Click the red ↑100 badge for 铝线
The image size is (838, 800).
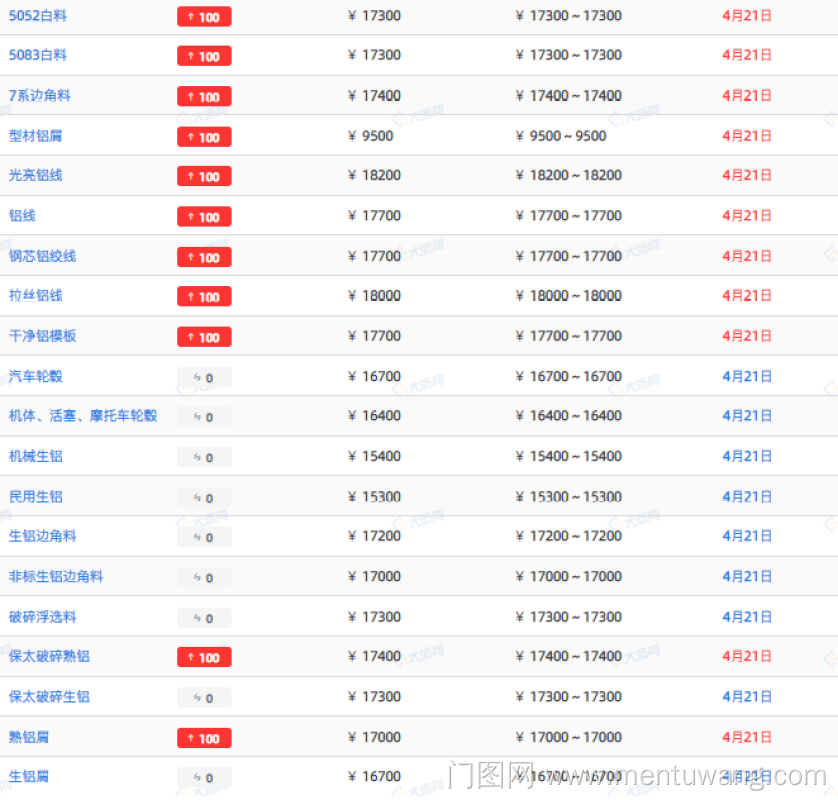pyautogui.click(x=204, y=217)
